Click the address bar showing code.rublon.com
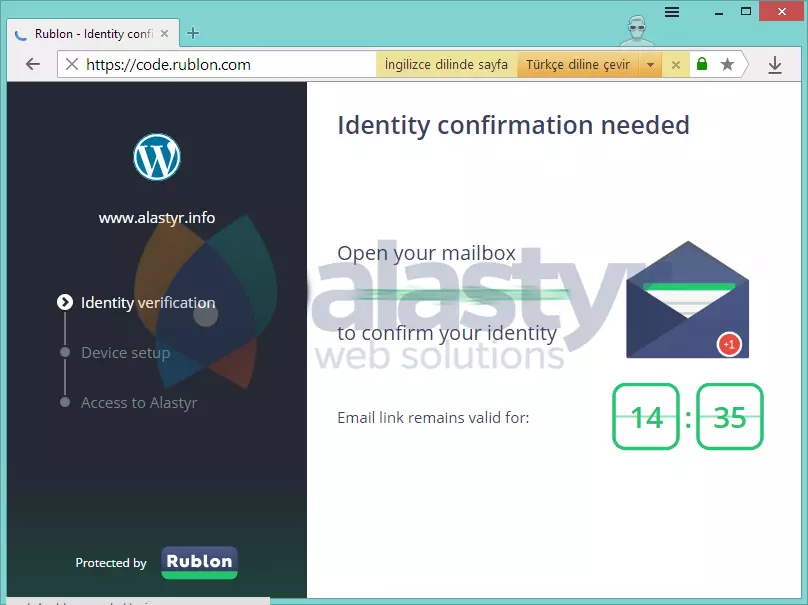This screenshot has height=605, width=808. 216,64
